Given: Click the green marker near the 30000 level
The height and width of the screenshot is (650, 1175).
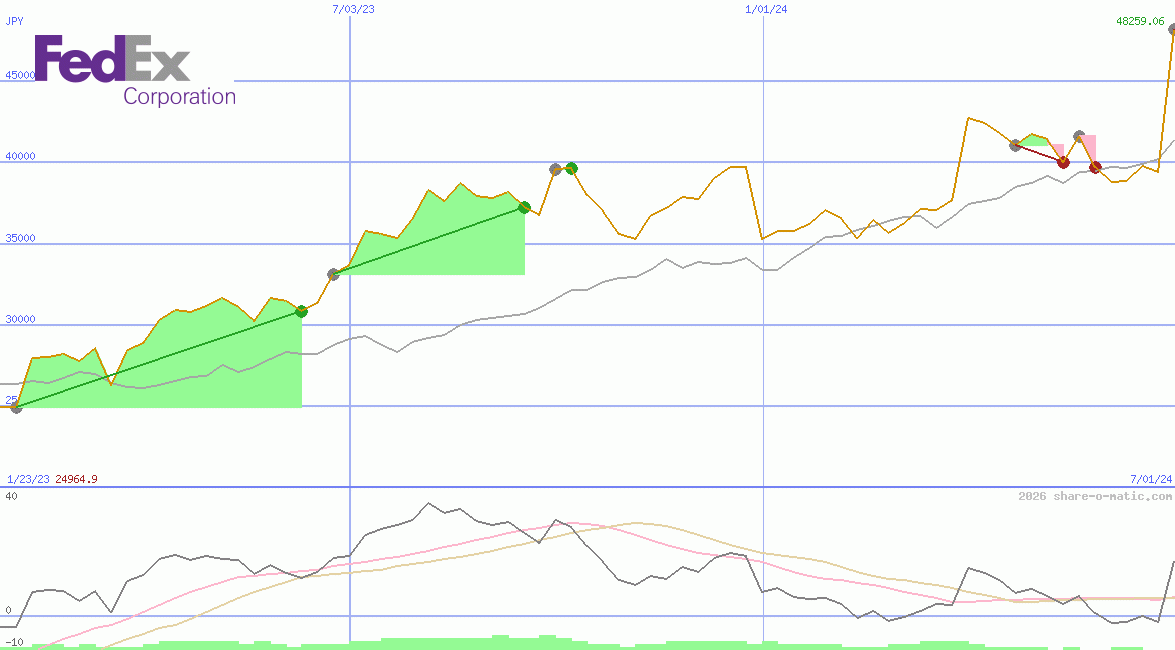Looking at the screenshot, I should (302, 310).
